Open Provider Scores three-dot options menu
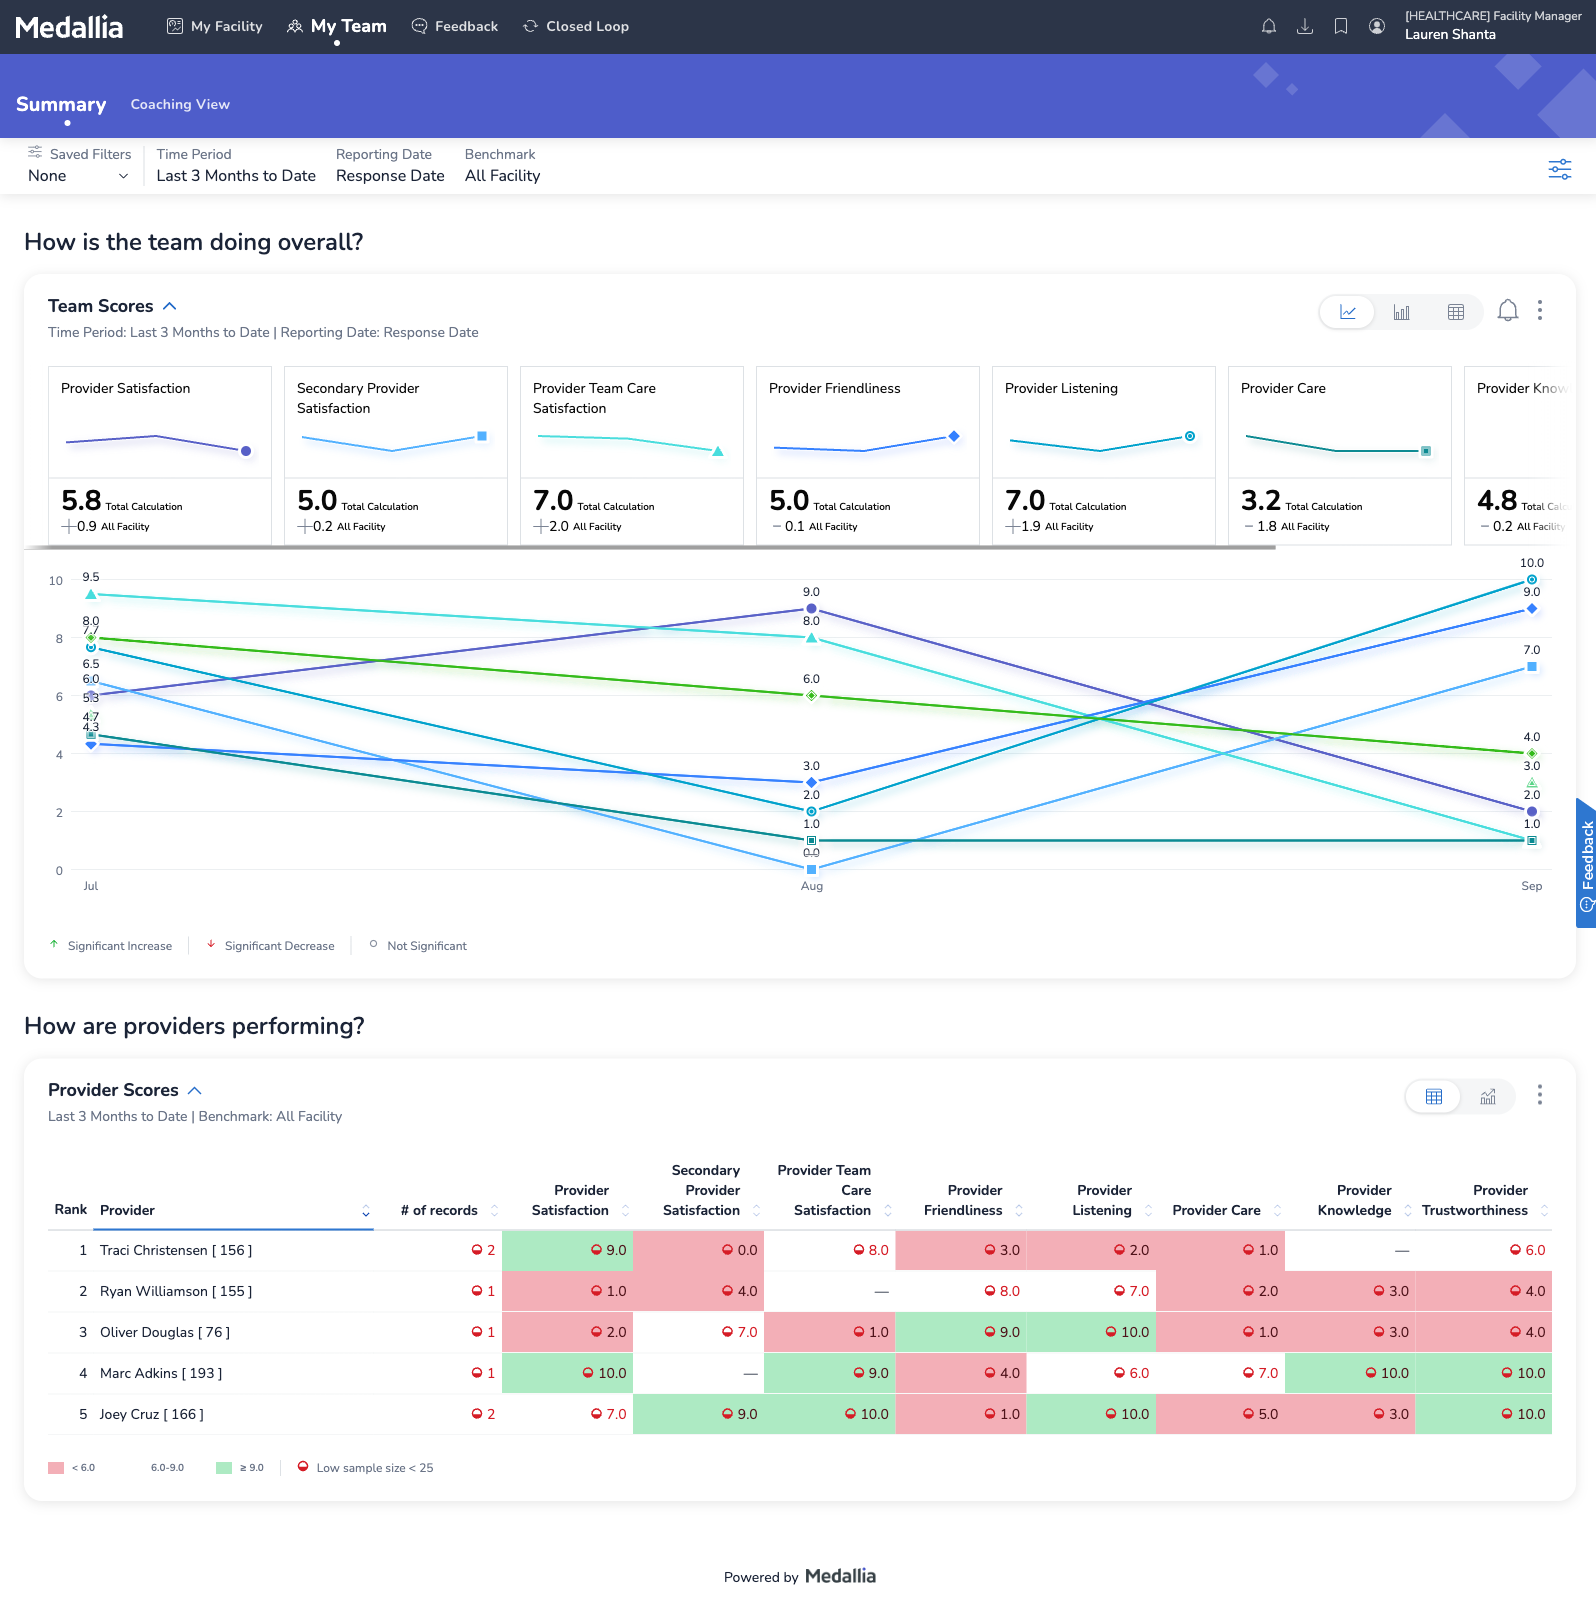Screen dimensions: 1596x1598 tap(1539, 1095)
